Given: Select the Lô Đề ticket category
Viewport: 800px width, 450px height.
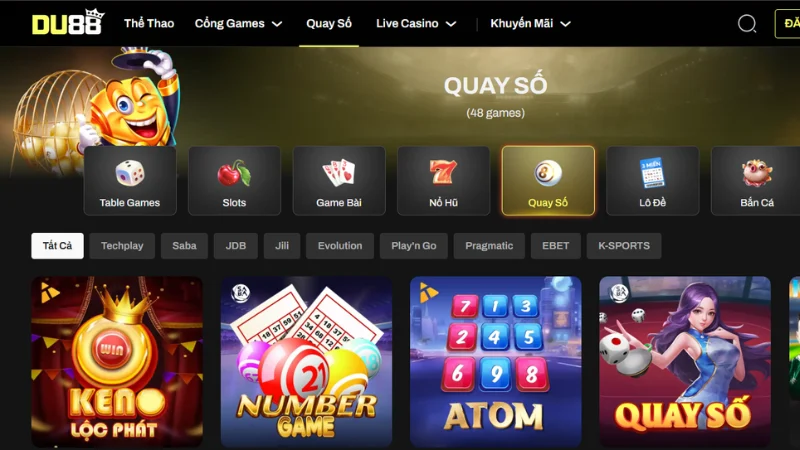Looking at the screenshot, I should [x=653, y=181].
